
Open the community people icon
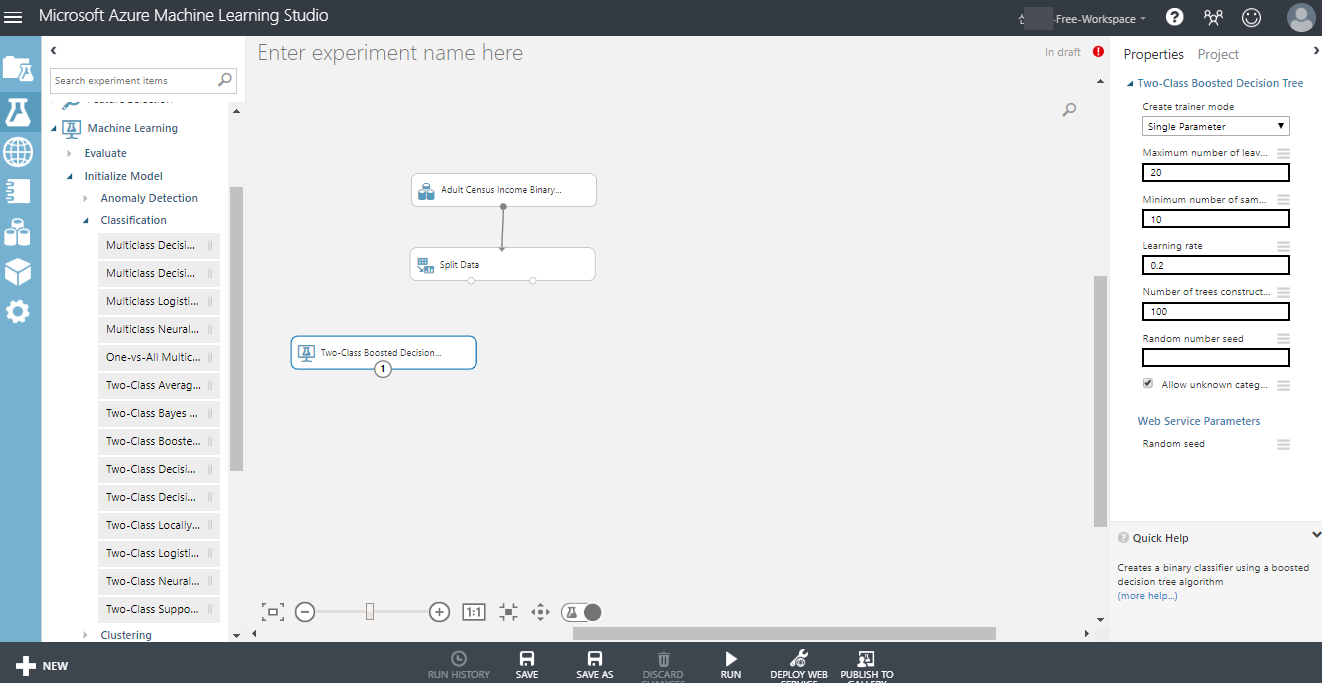(x=1213, y=17)
